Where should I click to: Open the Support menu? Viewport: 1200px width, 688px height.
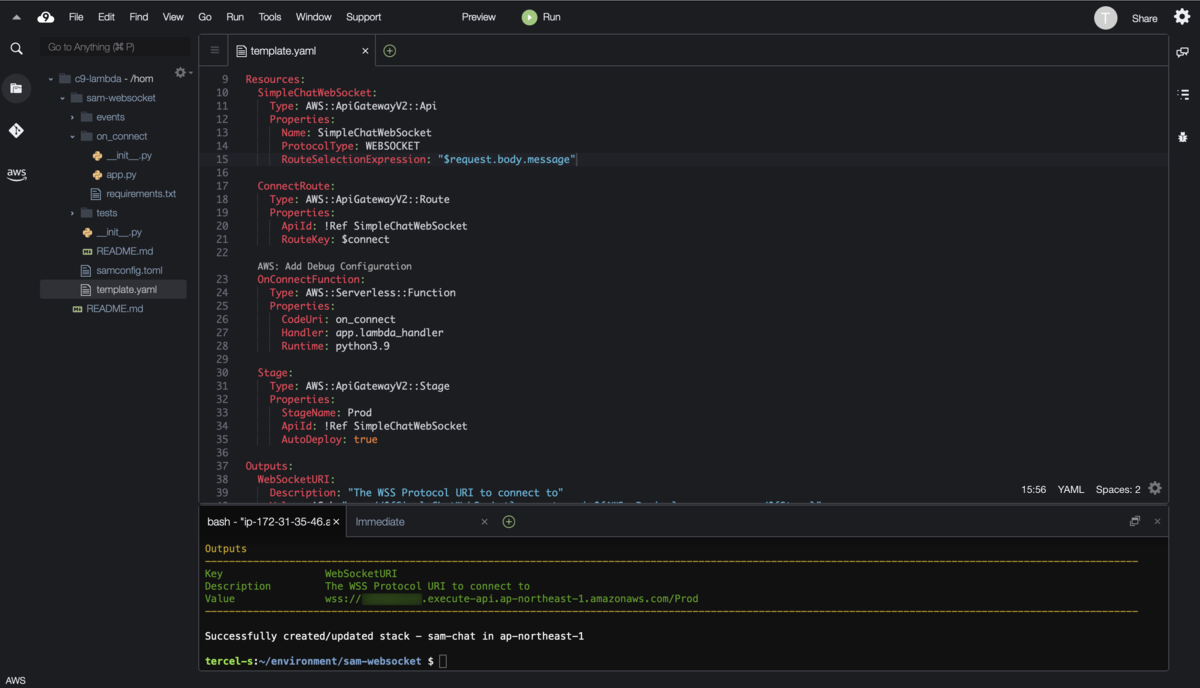click(363, 17)
